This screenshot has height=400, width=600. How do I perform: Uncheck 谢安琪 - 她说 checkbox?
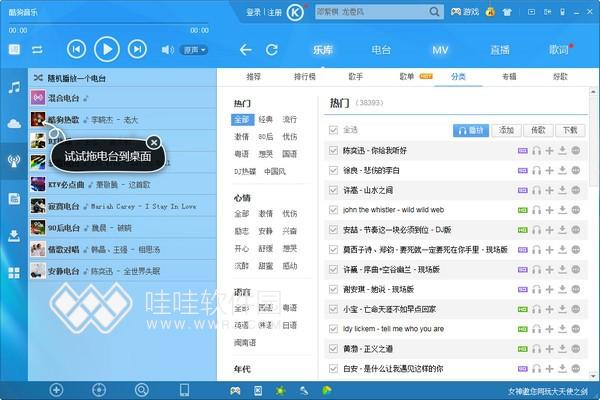coord(333,289)
